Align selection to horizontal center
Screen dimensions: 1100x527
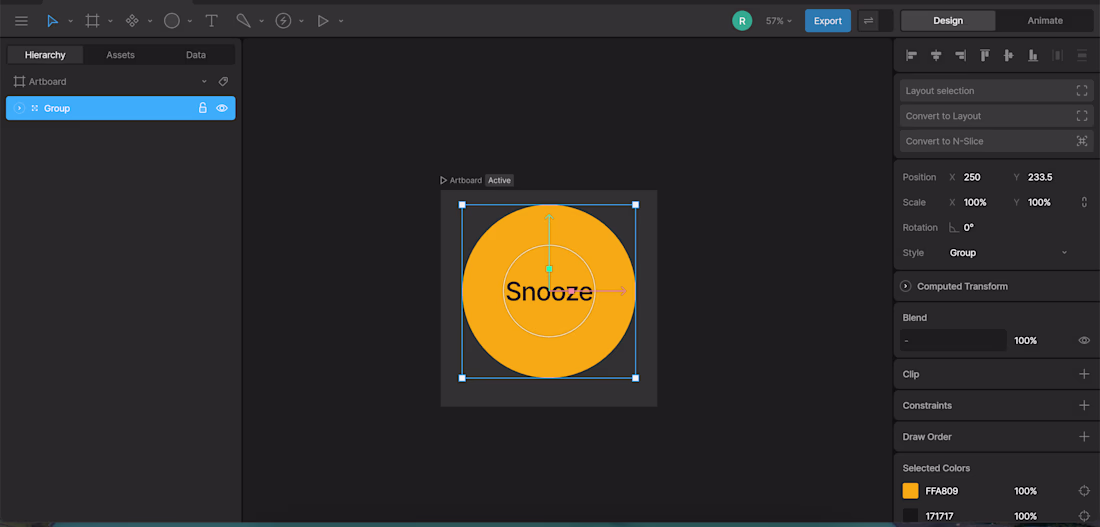tap(936, 55)
